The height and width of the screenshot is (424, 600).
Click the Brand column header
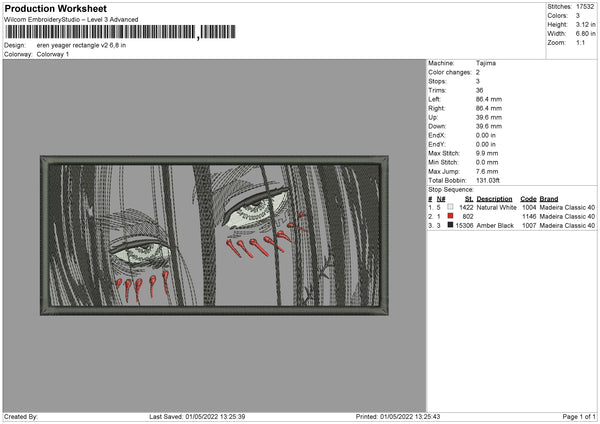[549, 199]
